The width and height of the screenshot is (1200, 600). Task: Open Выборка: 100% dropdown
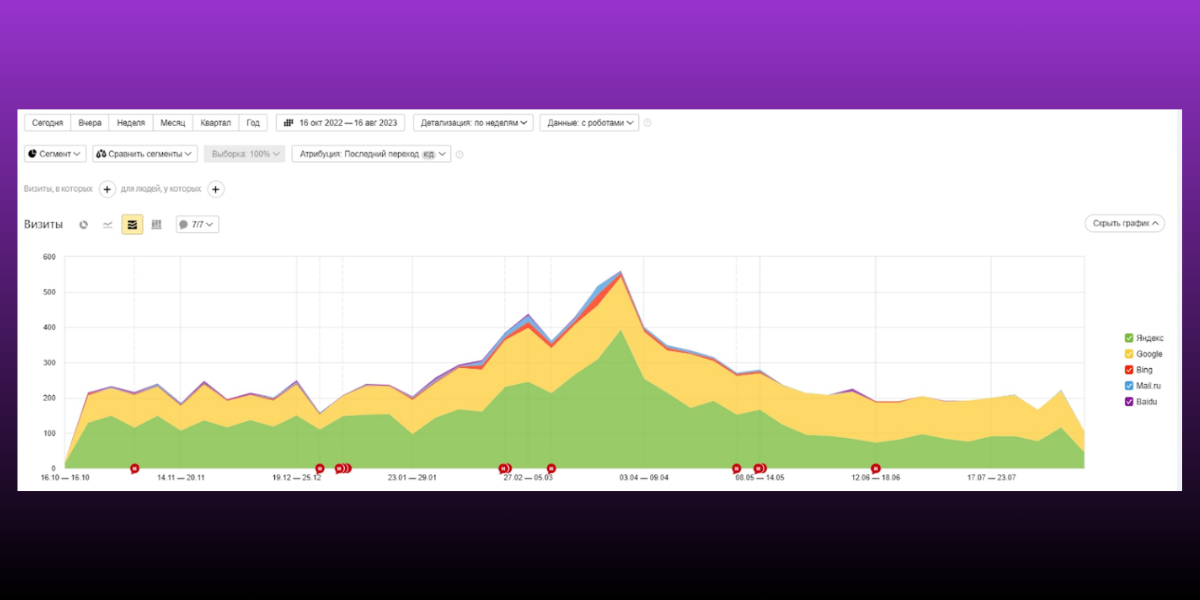click(245, 154)
